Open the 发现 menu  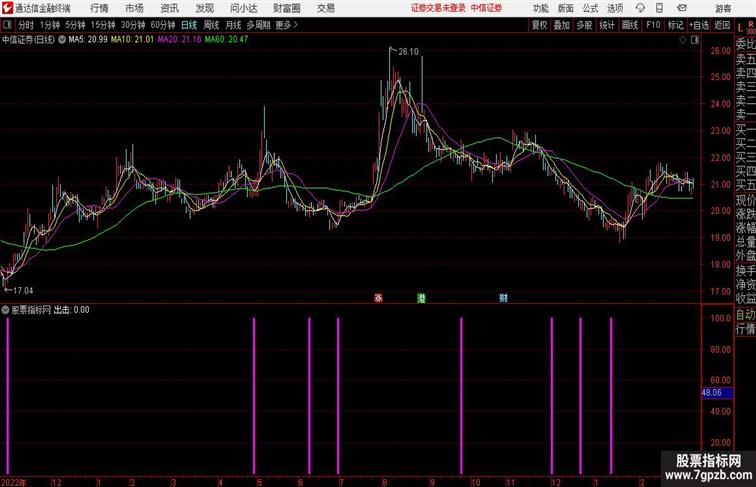[205, 8]
